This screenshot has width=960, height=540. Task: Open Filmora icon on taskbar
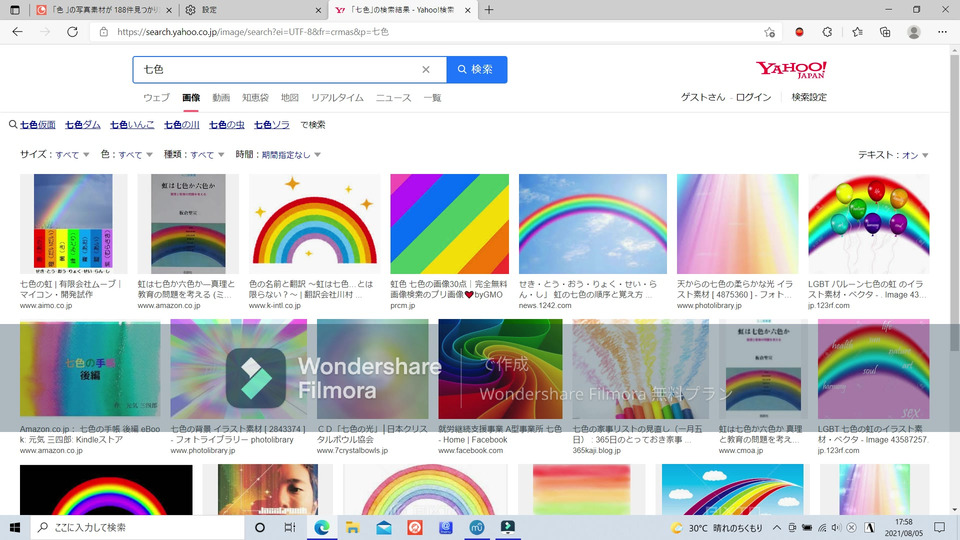508,527
